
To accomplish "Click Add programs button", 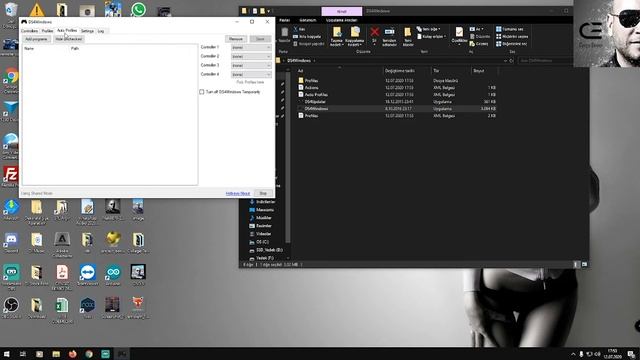I will click(36, 39).
